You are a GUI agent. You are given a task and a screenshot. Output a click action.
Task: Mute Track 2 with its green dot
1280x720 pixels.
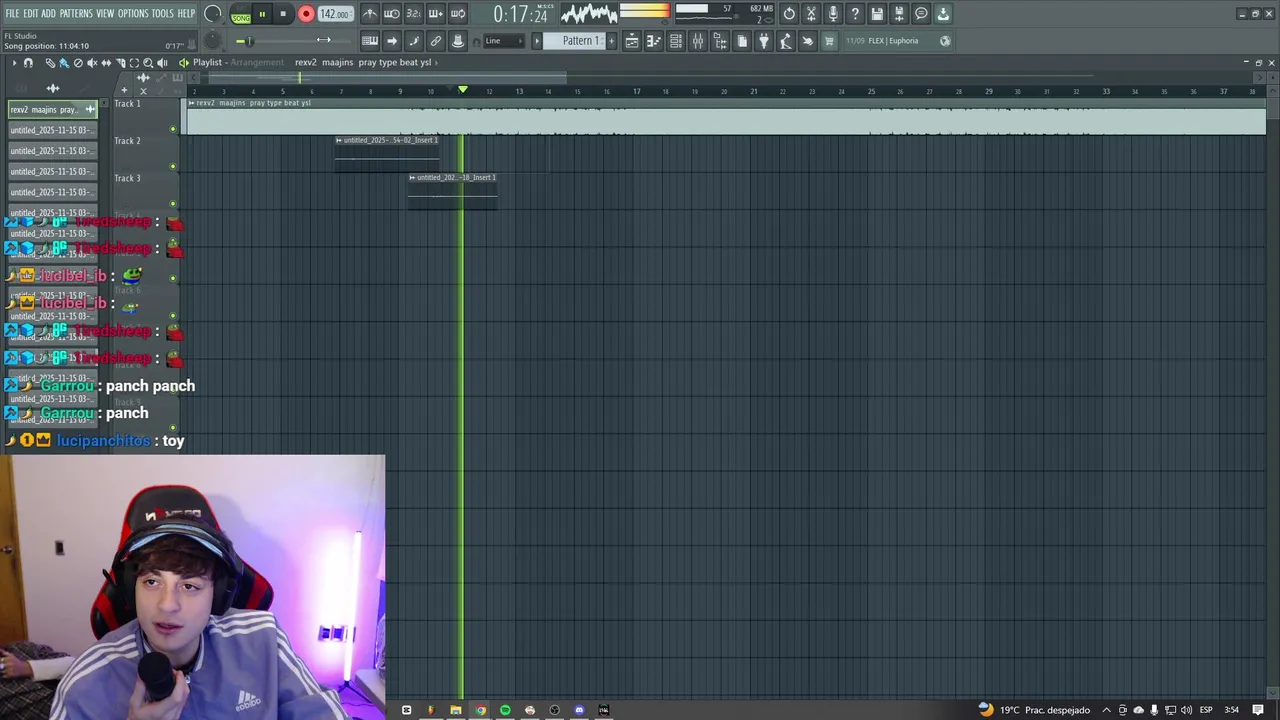pyautogui.click(x=173, y=166)
